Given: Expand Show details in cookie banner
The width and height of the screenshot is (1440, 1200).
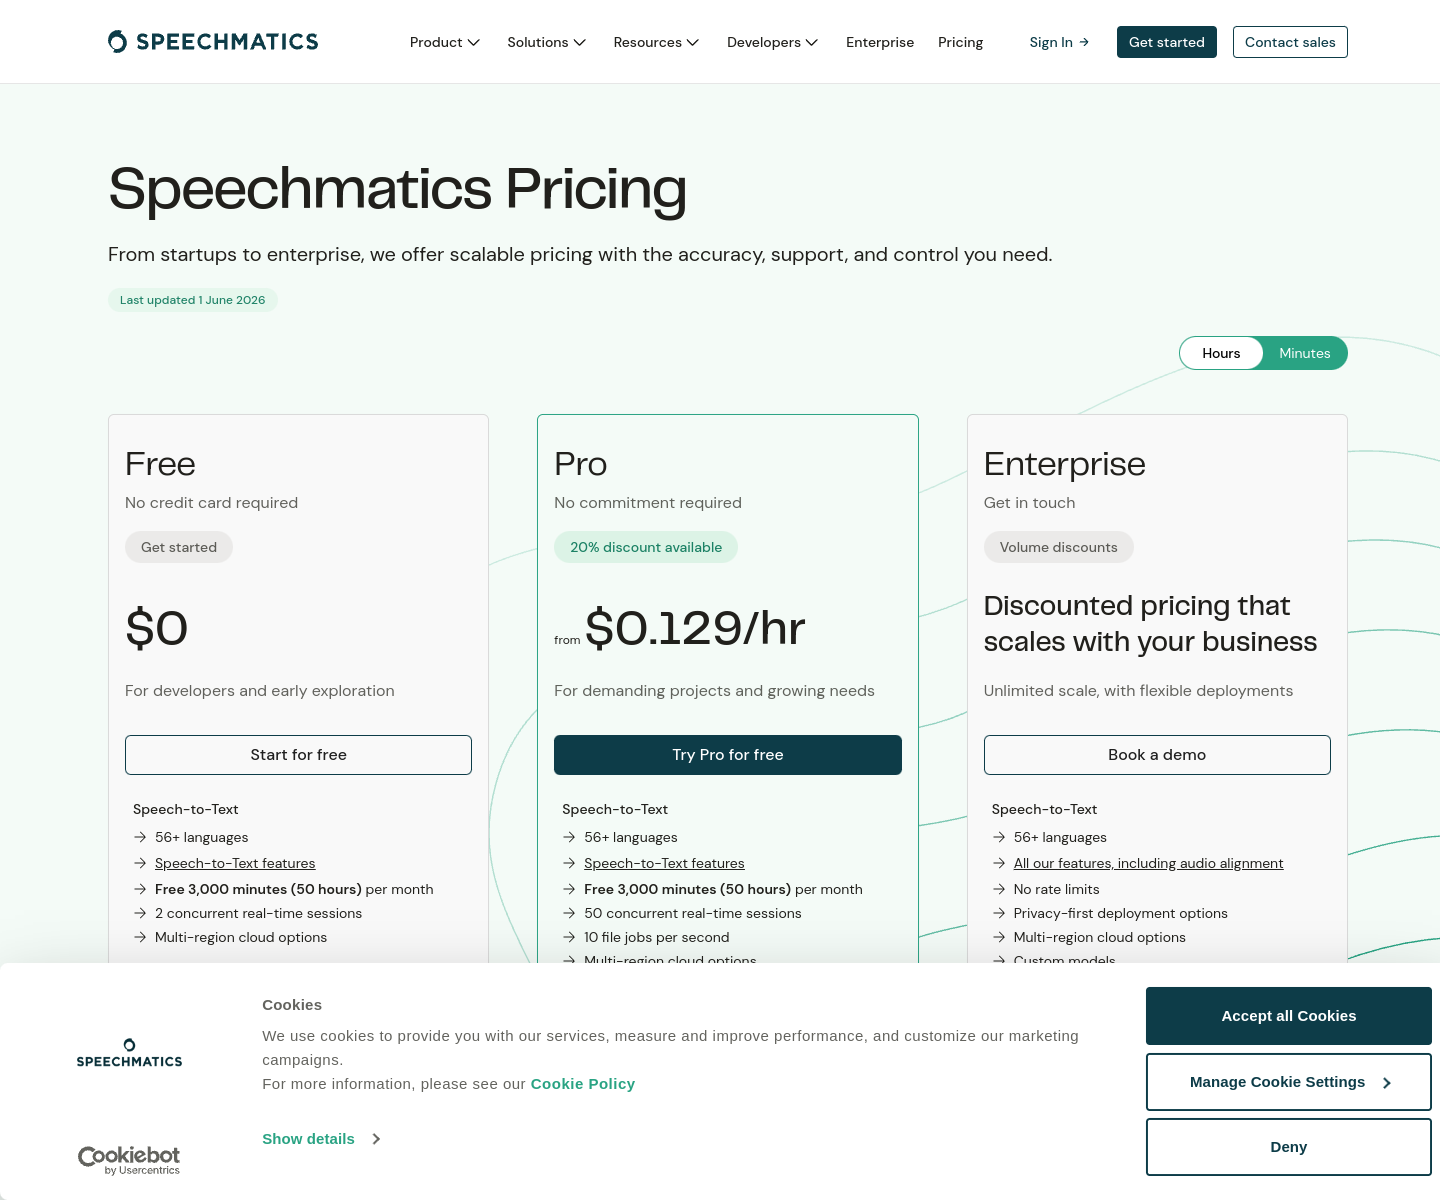Looking at the screenshot, I should pos(321,1139).
